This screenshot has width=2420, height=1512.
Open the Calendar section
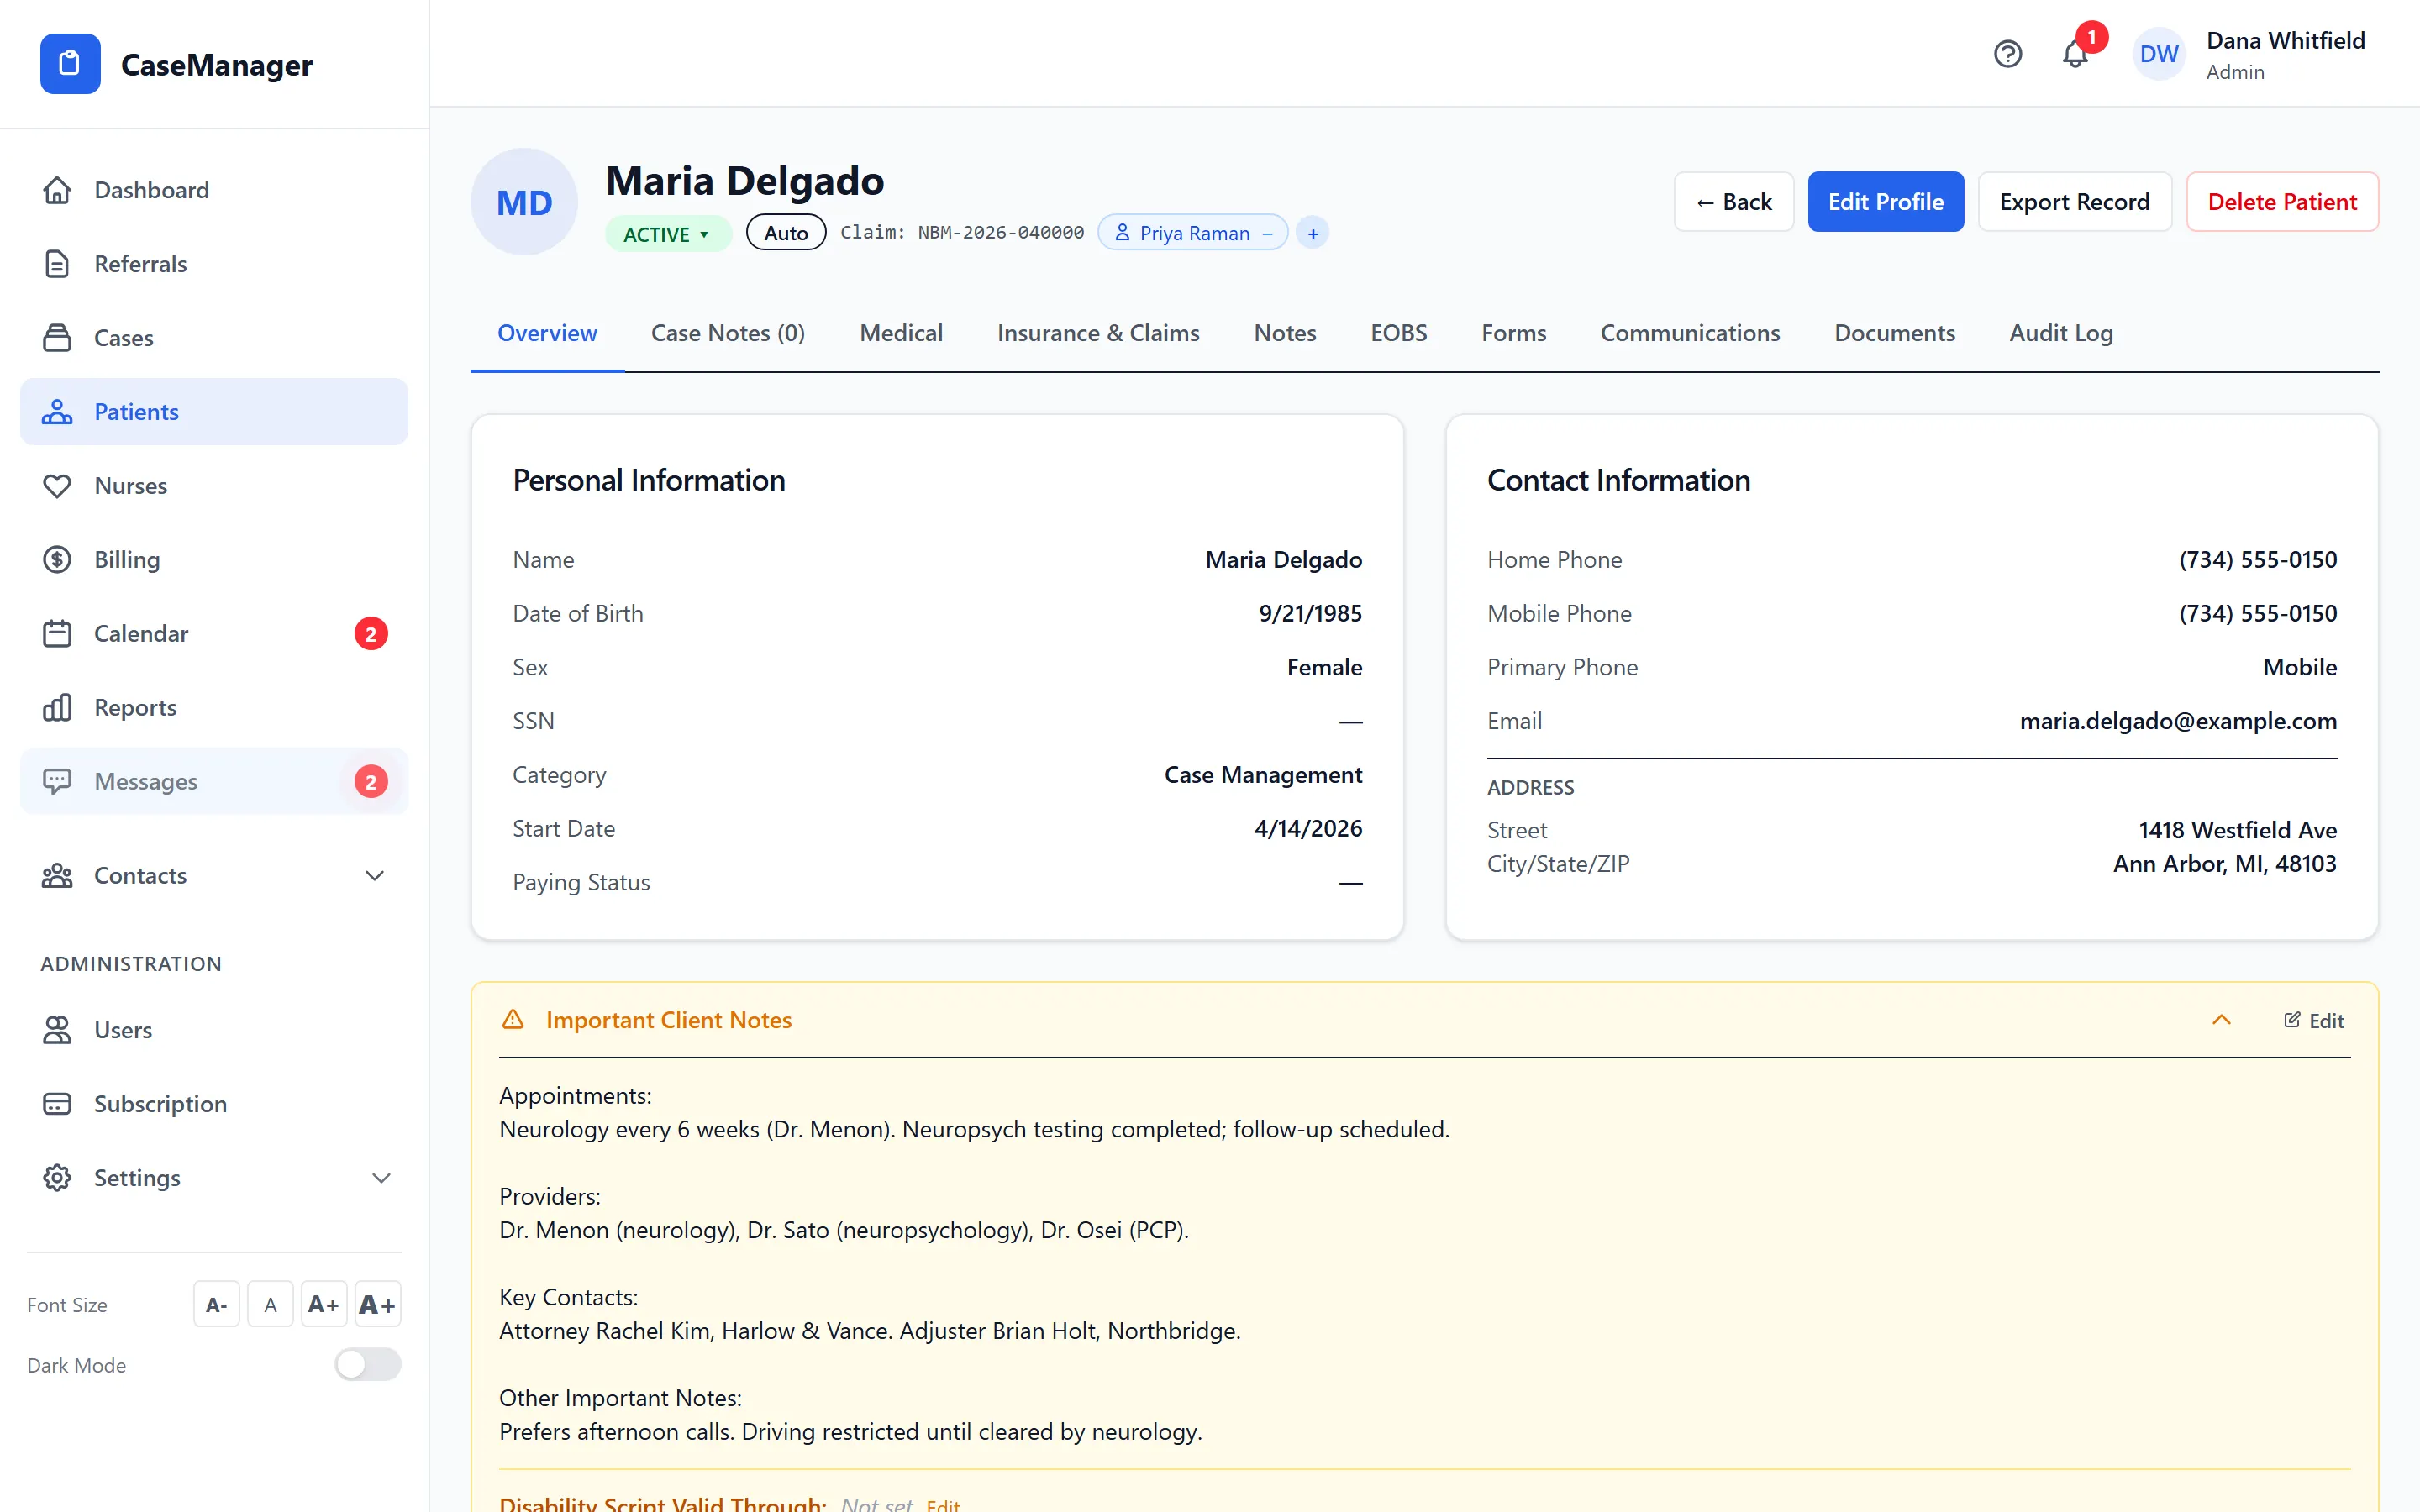pyautogui.click(x=214, y=634)
